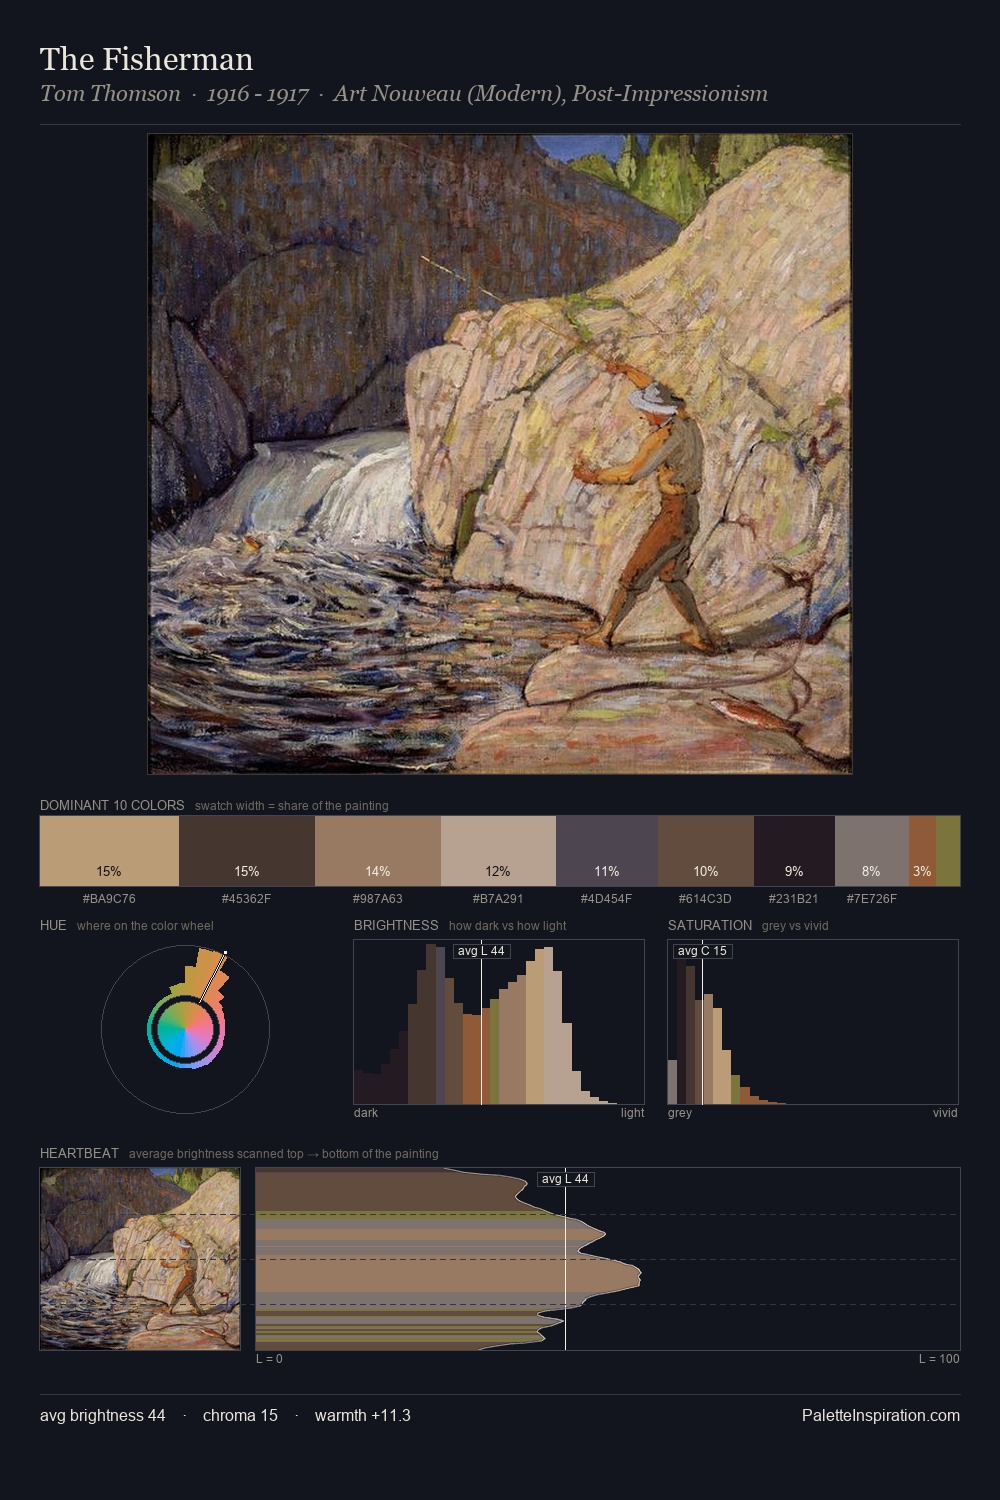The width and height of the screenshot is (1000, 1500).
Task: Click the hex label '#987A63'
Action: coord(378,899)
